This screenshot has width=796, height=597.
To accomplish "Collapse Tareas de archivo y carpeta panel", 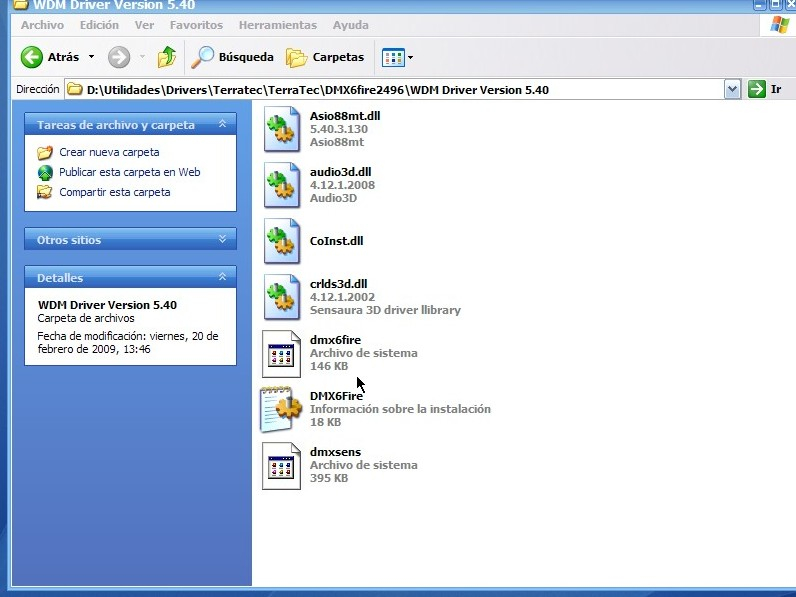I will (x=222, y=124).
